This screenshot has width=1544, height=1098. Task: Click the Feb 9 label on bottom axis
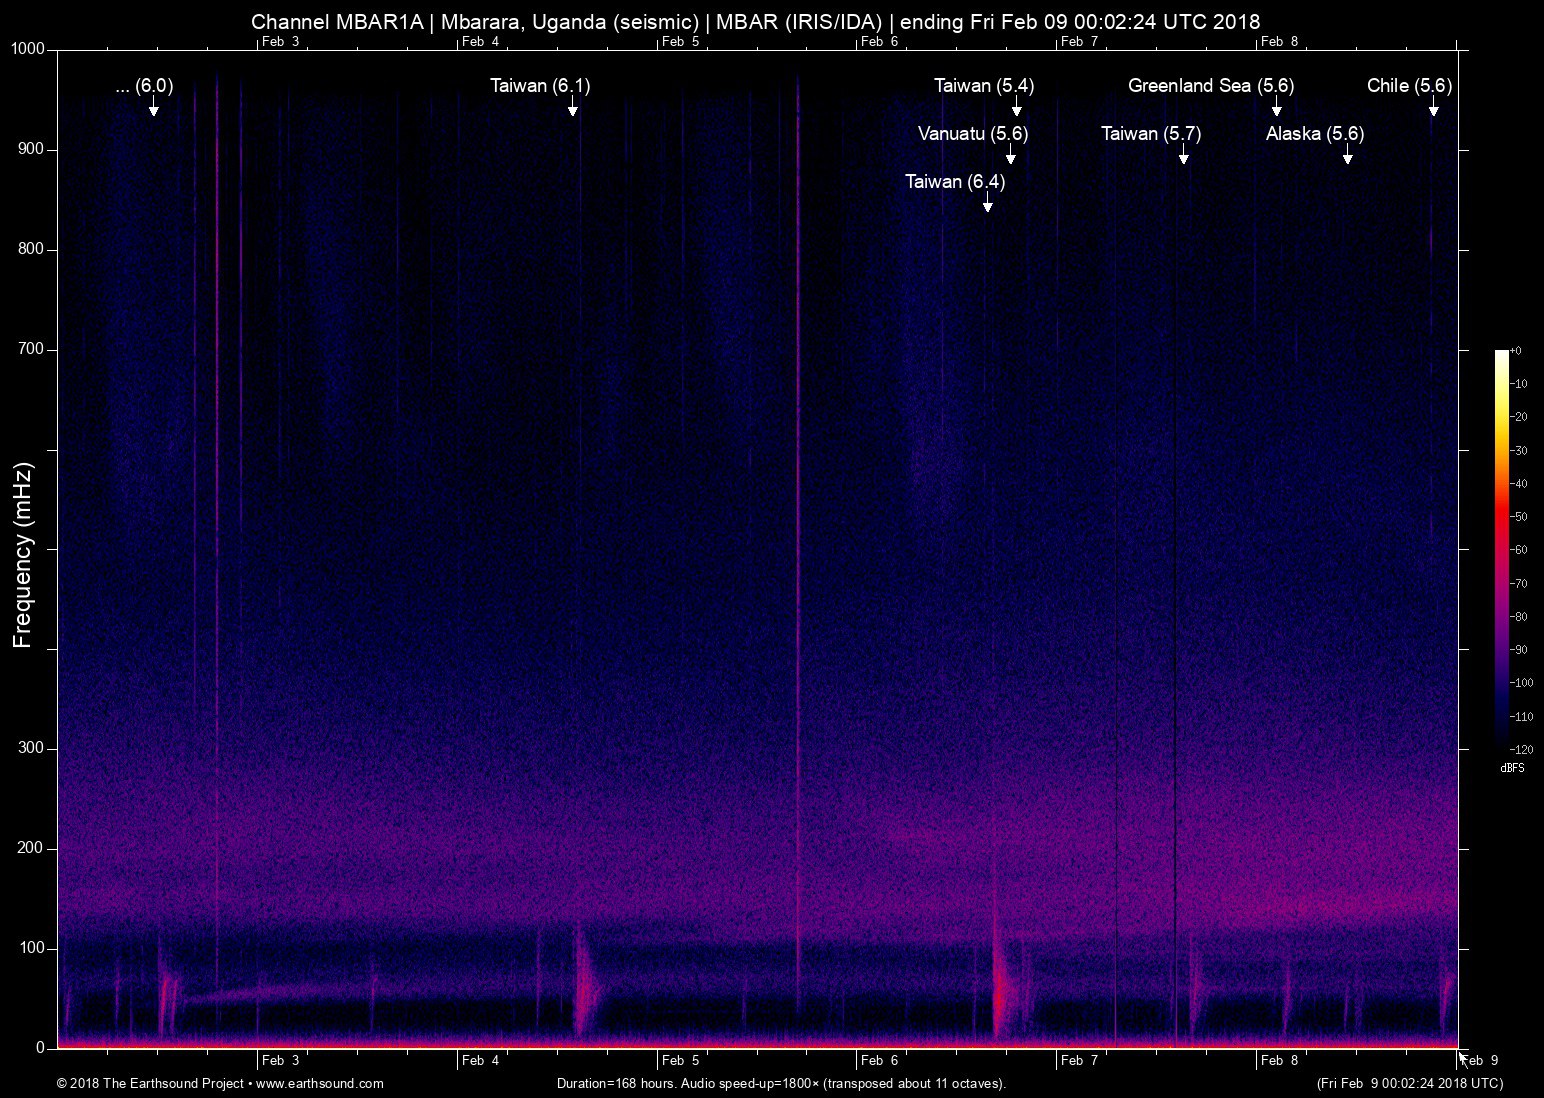point(1480,1062)
